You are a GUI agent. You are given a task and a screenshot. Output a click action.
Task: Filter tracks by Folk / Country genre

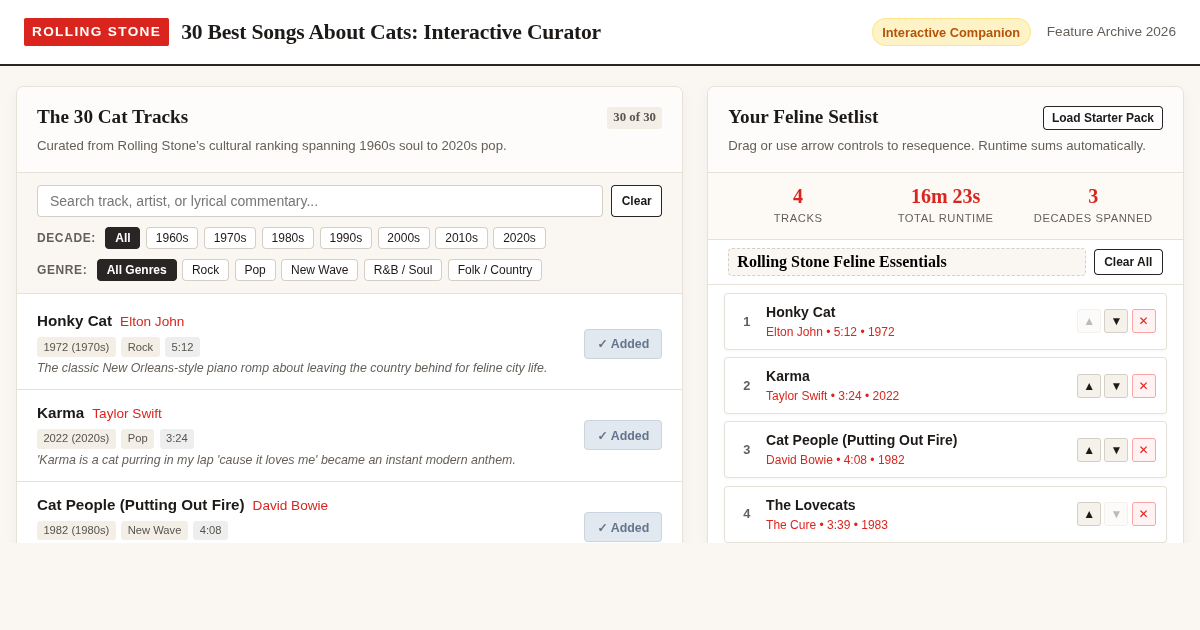[x=495, y=270]
